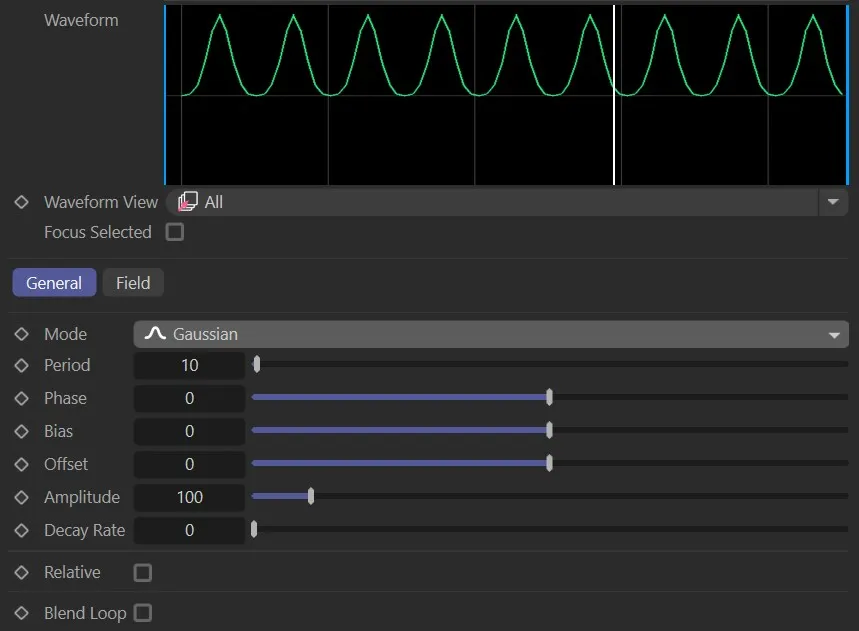The height and width of the screenshot is (631, 859).
Task: Click the keyframe diamond beside Amplitude
Action: point(21,497)
